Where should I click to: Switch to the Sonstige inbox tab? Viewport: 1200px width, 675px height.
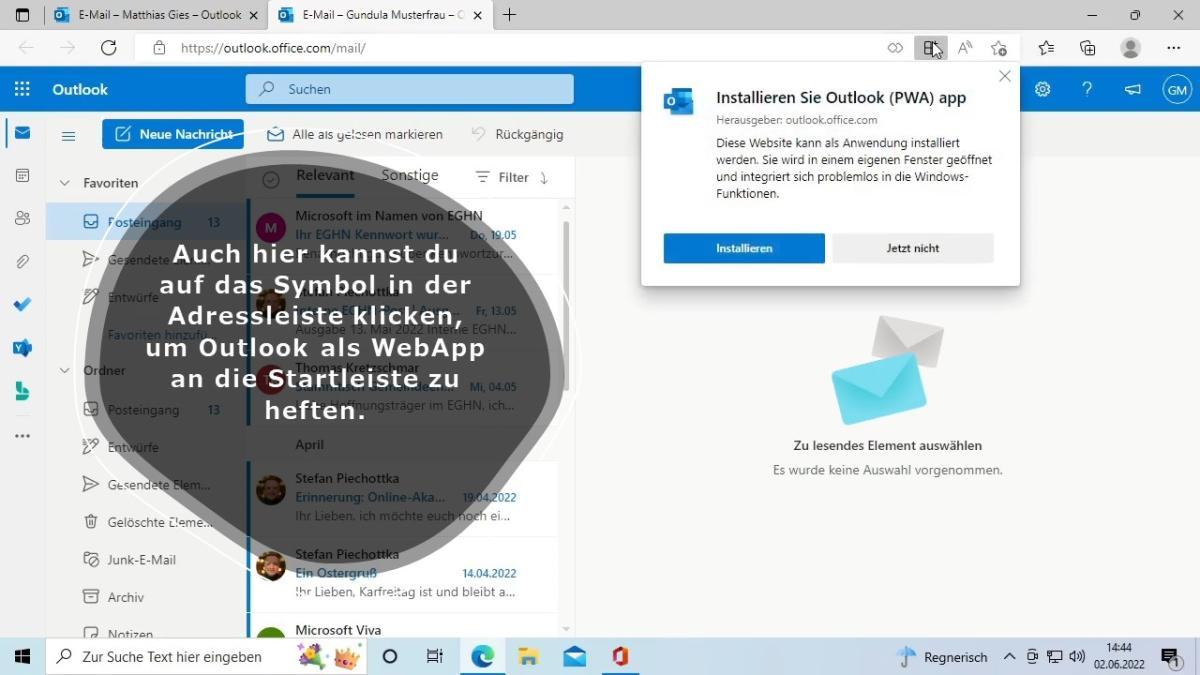coord(409,176)
